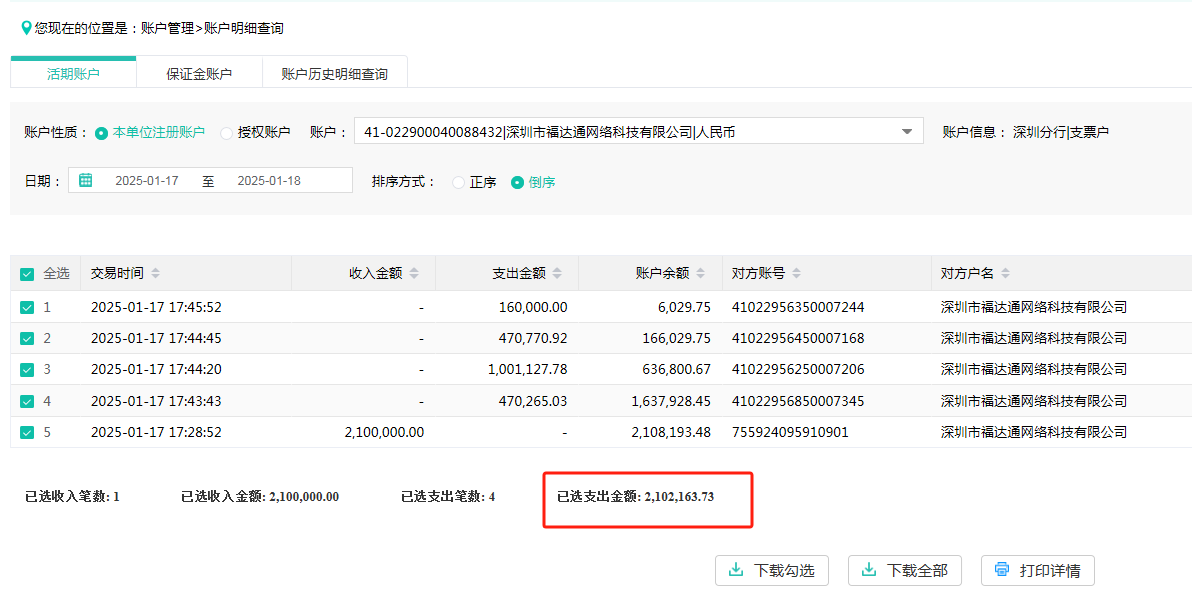Click sort arrows on 支出金额 column

(x=557, y=274)
